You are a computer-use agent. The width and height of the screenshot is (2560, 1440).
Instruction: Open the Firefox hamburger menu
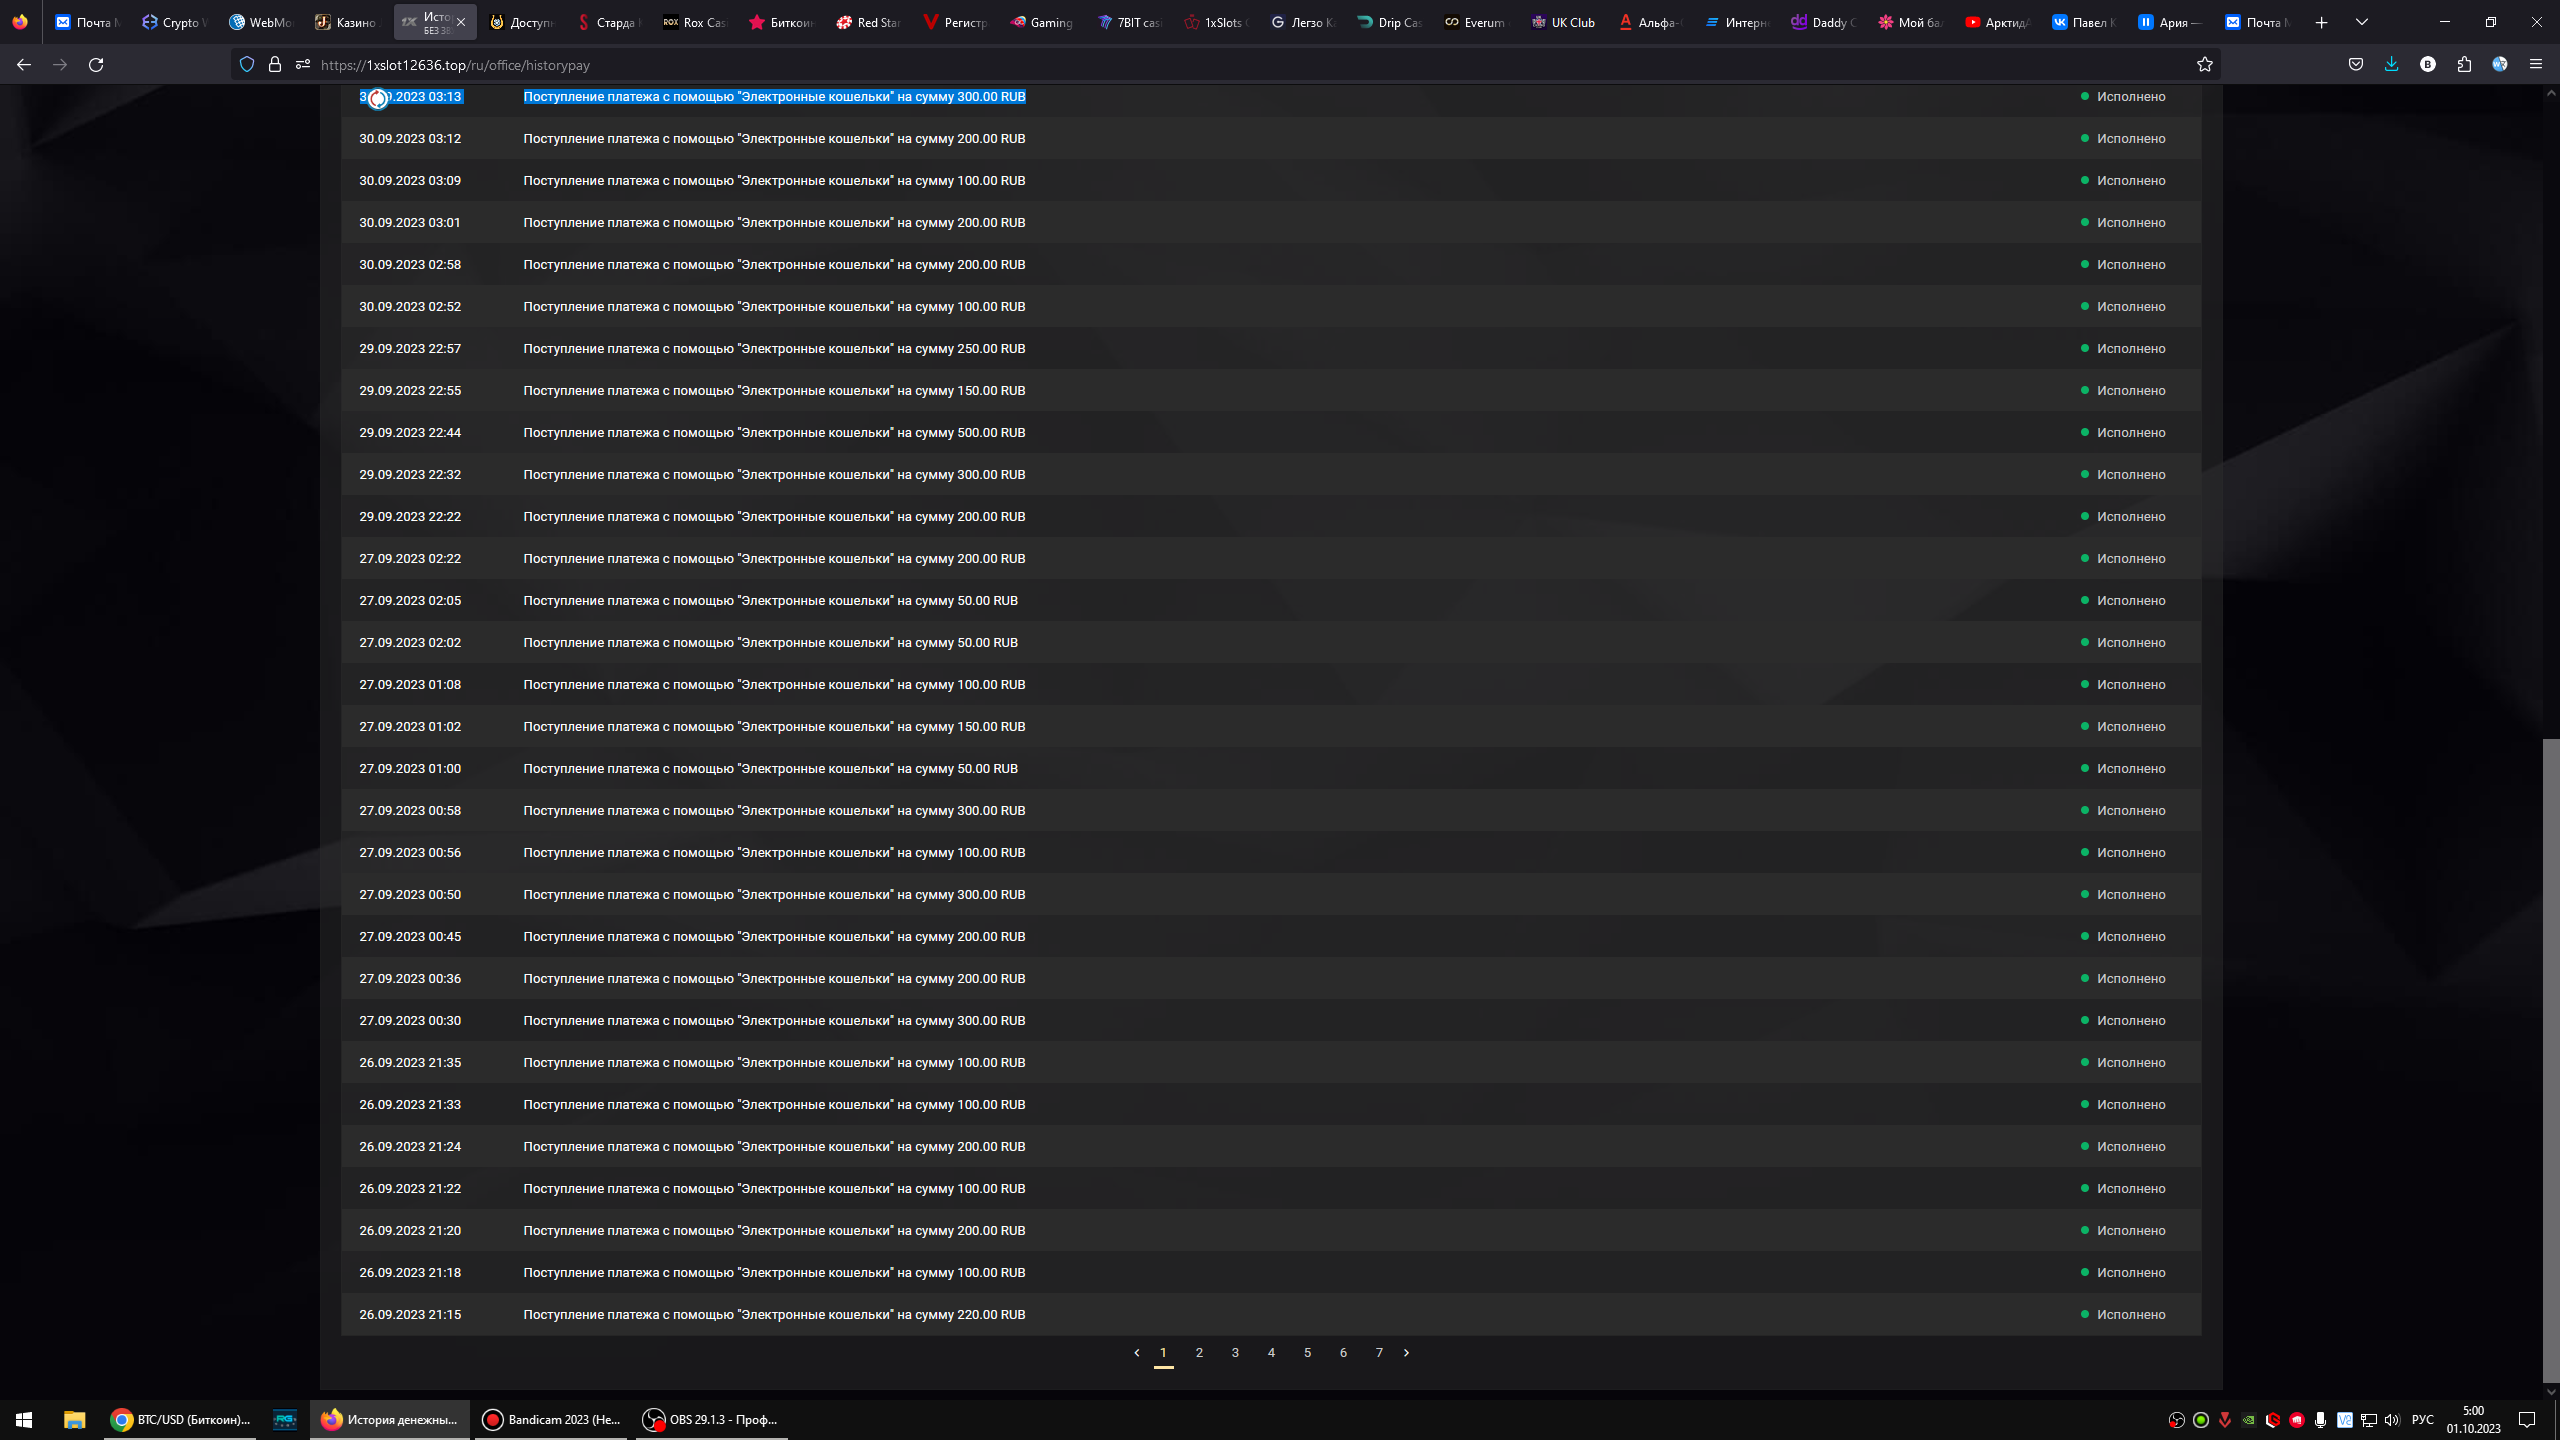pos(2535,65)
